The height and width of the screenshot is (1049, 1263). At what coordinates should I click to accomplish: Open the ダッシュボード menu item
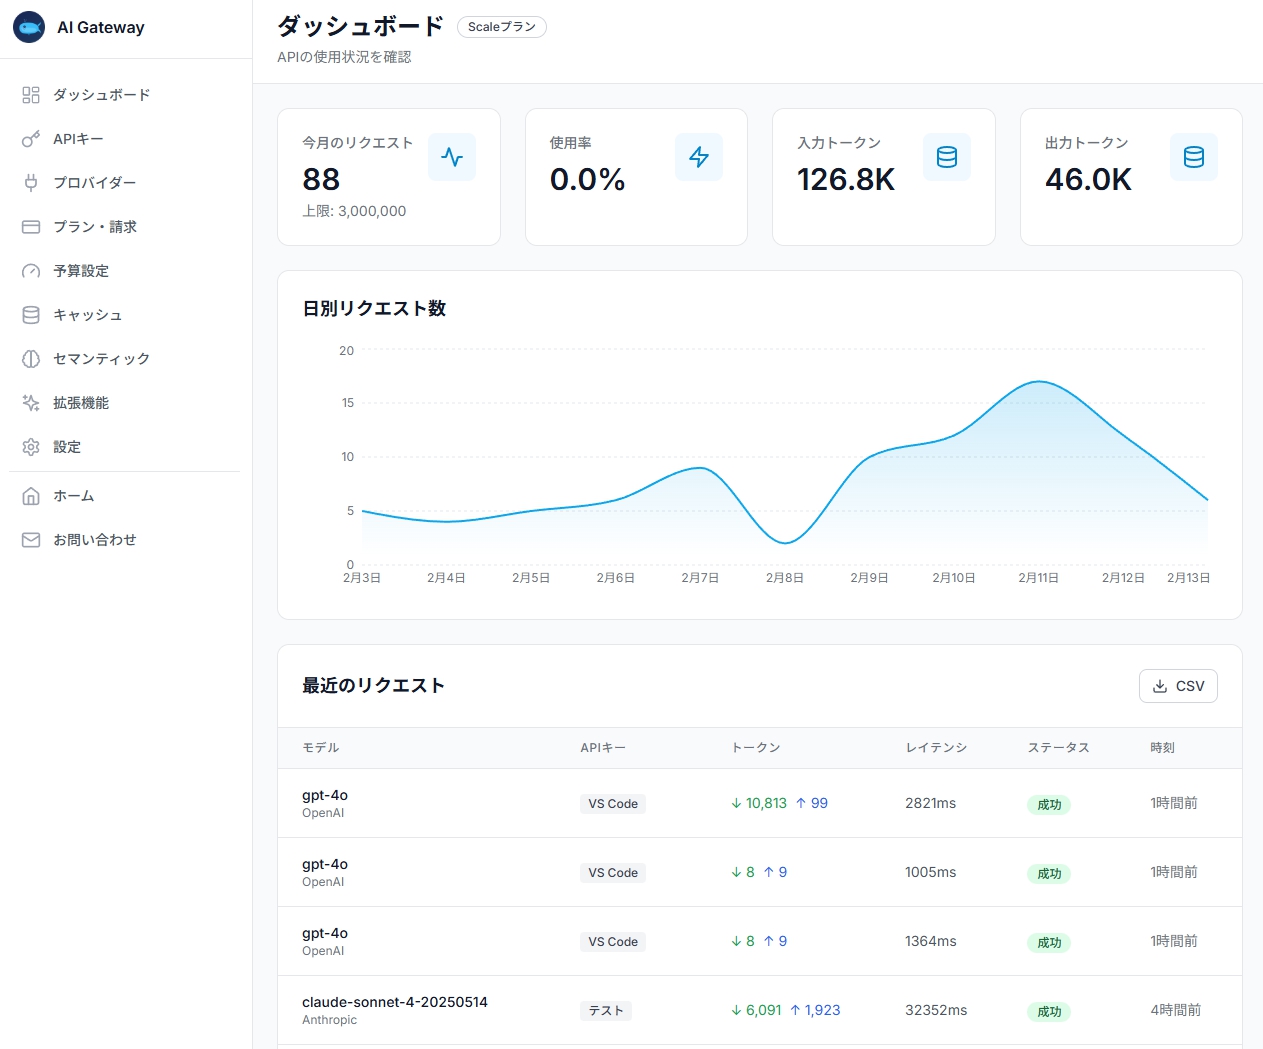pyautogui.click(x=101, y=94)
